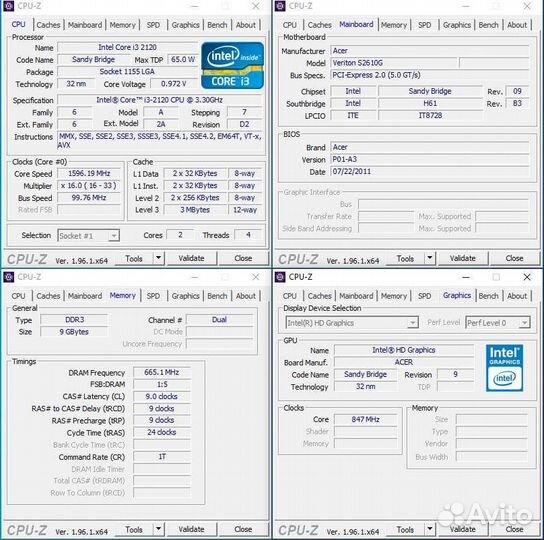Open Mainboard tab in CPU window
Screen dimensions: 544x540
point(85,25)
